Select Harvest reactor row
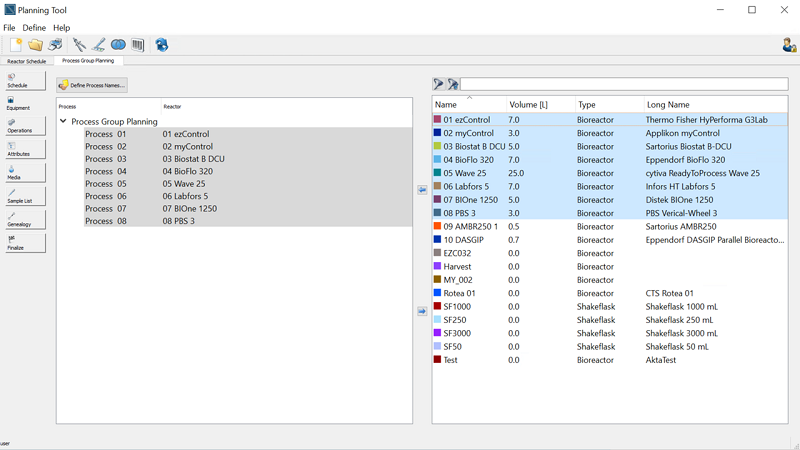This screenshot has width=800, height=450. tap(610, 266)
